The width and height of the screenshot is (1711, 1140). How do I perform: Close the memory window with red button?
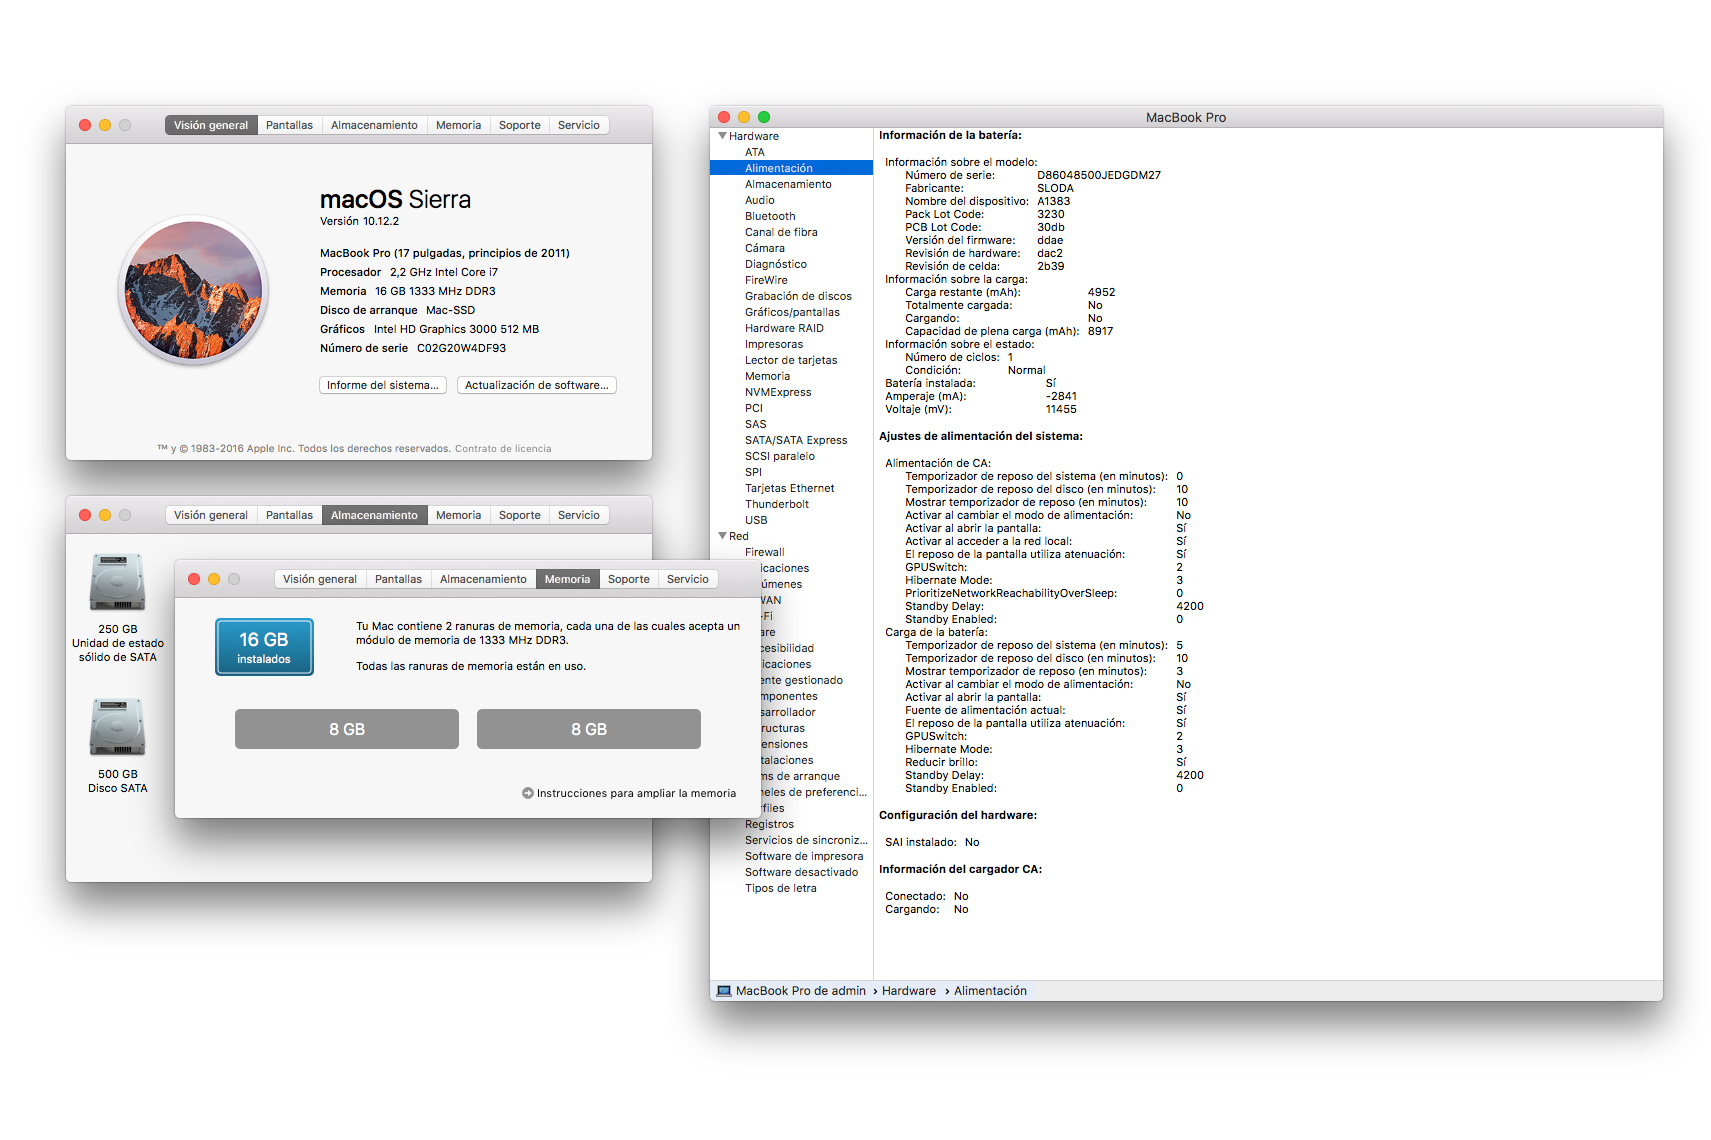tap(194, 579)
